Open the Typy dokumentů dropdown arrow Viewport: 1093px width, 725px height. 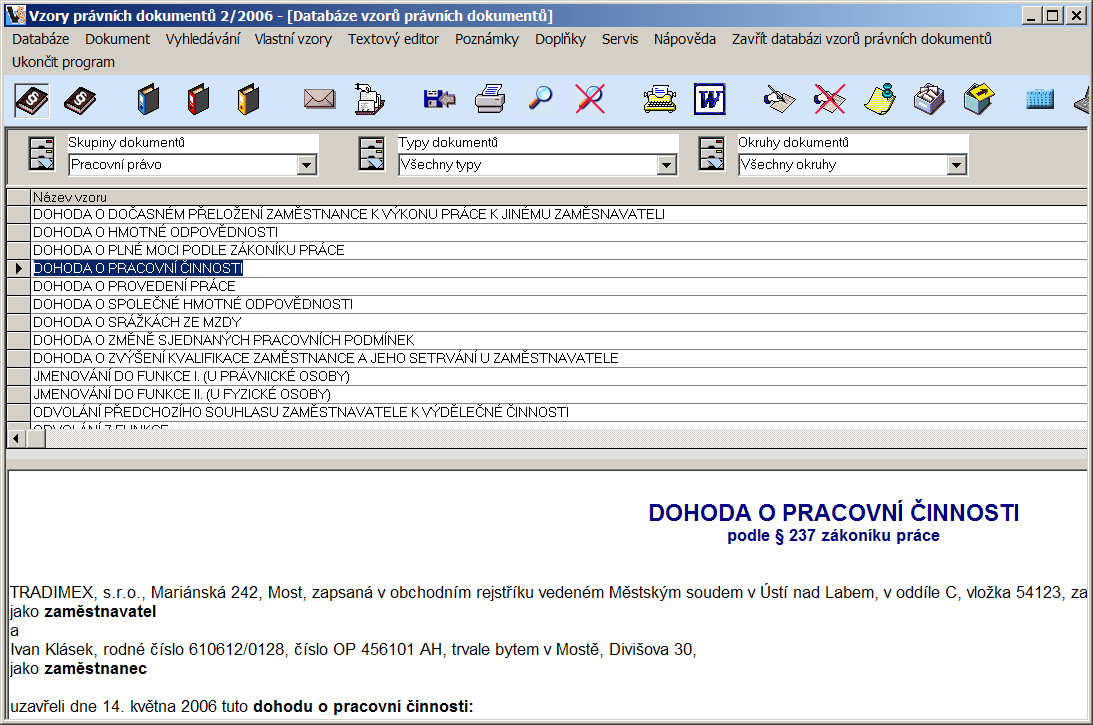[666, 165]
